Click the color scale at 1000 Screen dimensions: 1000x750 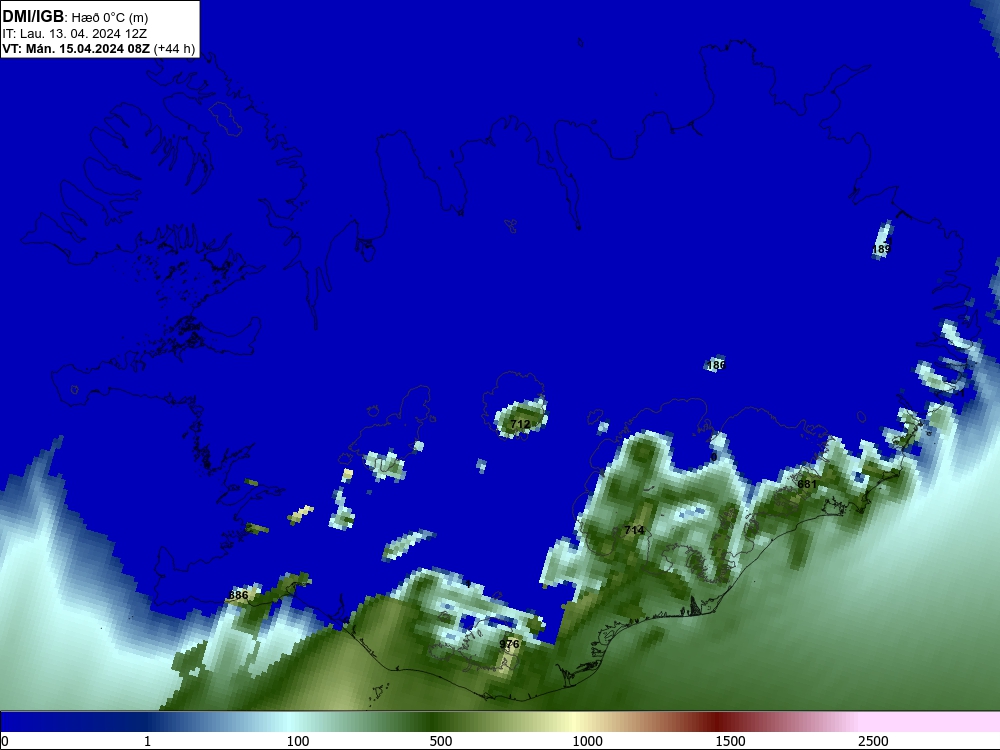587,741
